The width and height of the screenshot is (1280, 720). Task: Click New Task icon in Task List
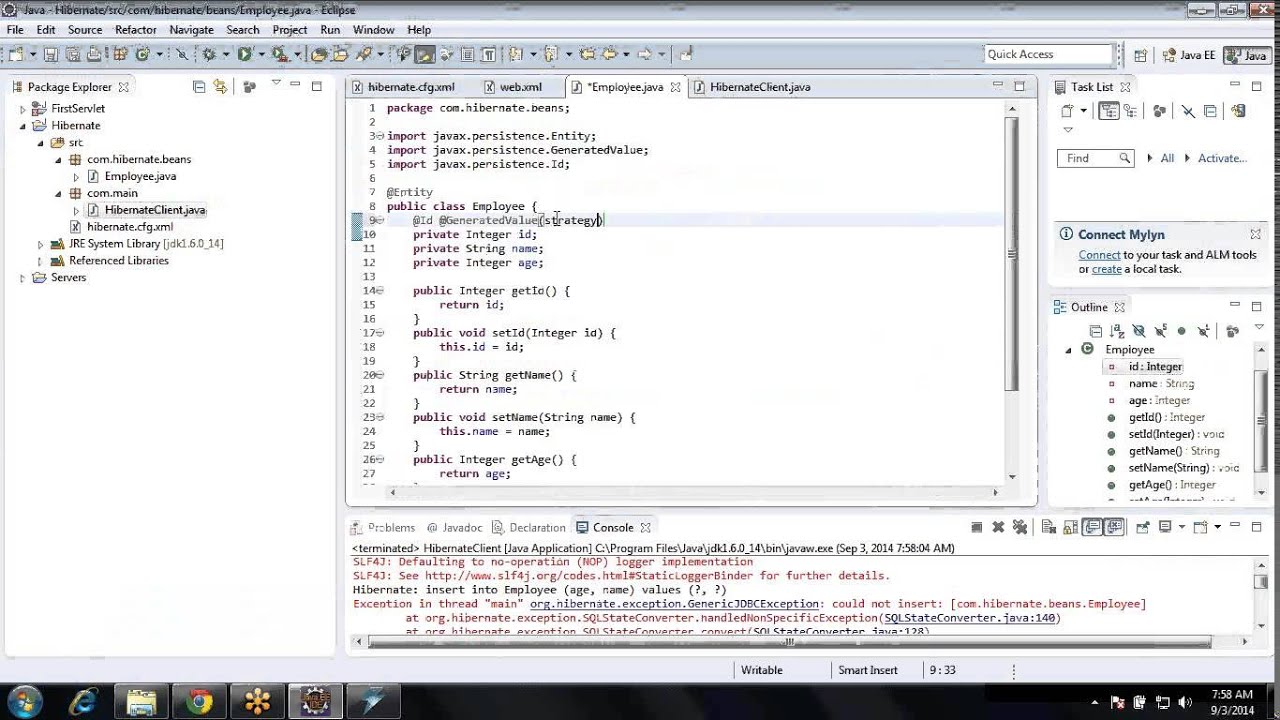coord(1067,111)
